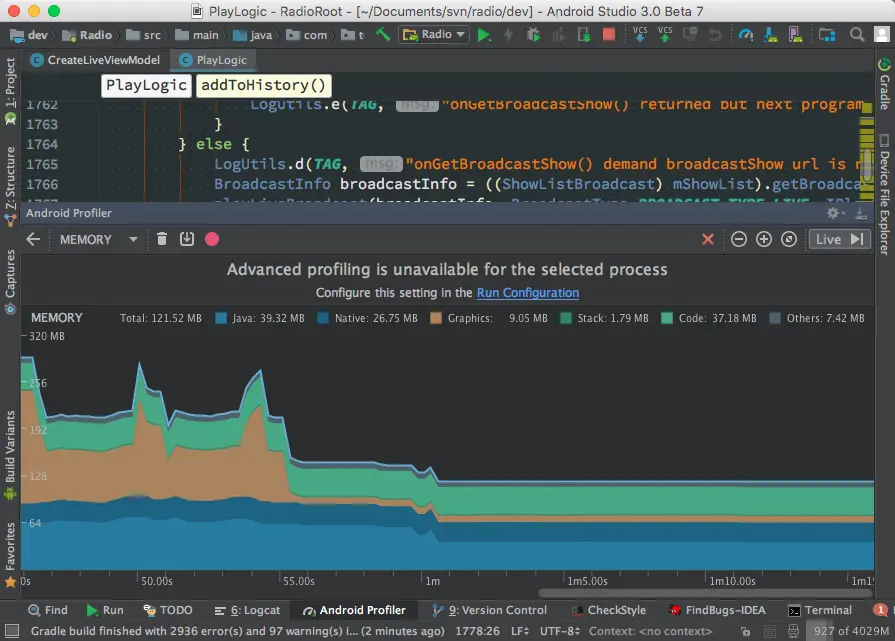This screenshot has width=895, height=641.
Task: Click the 1m marker on timeline axis
Action: tap(433, 581)
